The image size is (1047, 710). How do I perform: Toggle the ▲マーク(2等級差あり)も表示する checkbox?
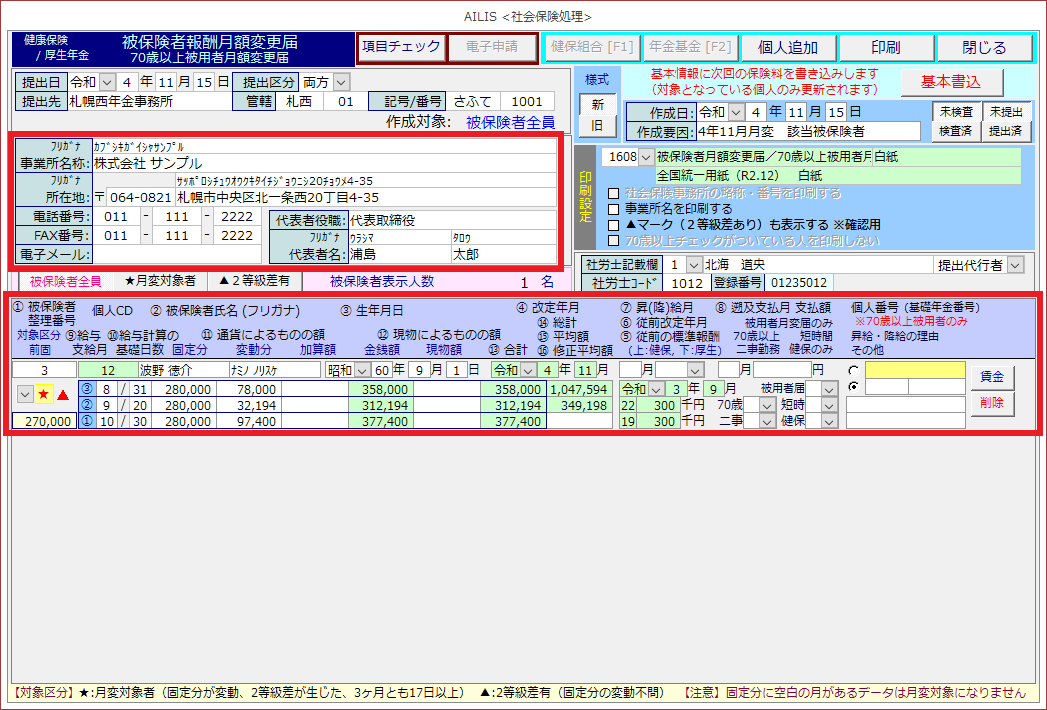click(x=615, y=225)
